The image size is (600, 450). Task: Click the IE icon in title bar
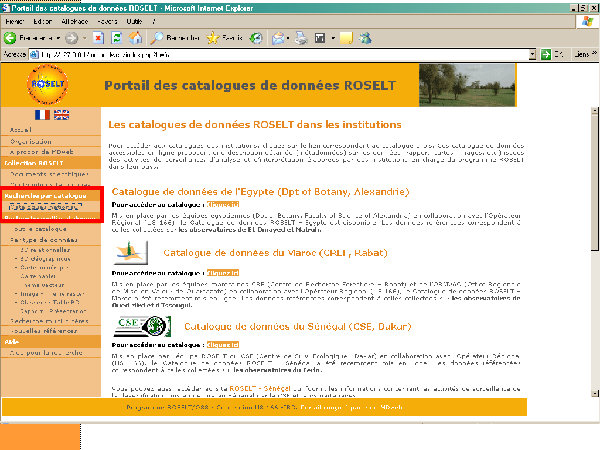5,8
